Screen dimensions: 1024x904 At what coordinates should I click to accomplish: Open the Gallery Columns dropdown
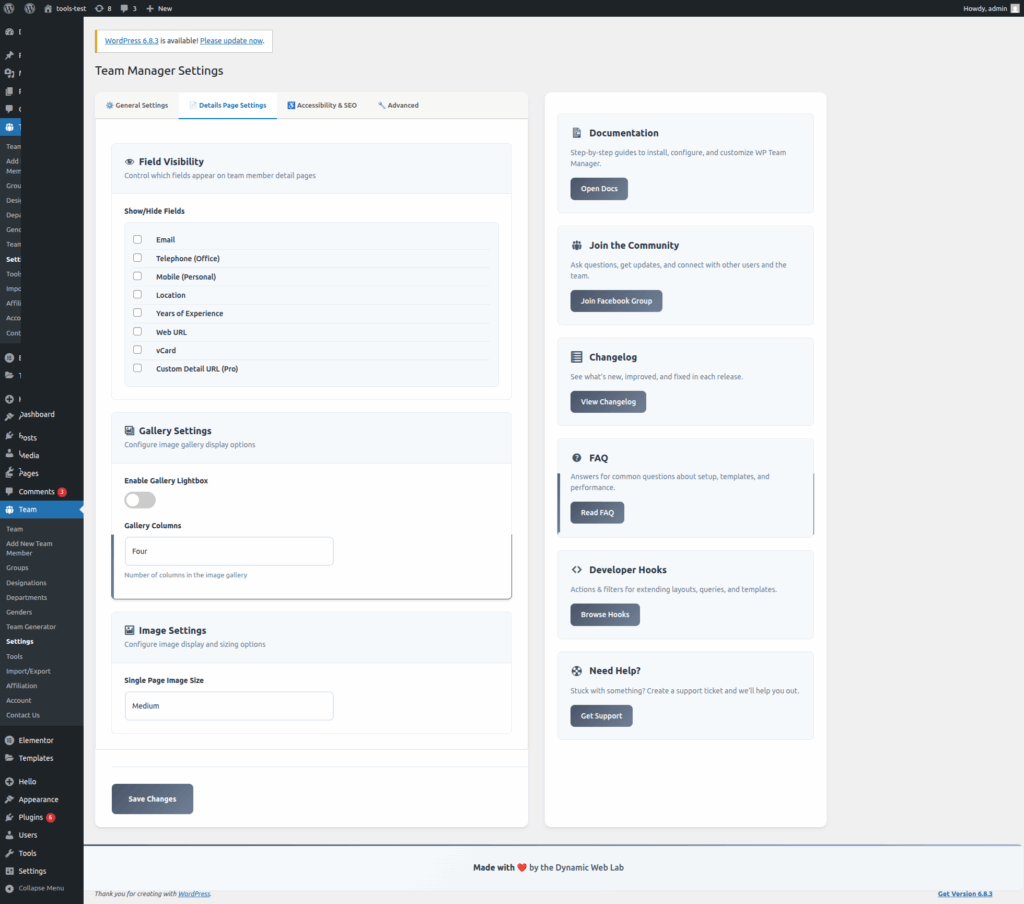(228, 551)
